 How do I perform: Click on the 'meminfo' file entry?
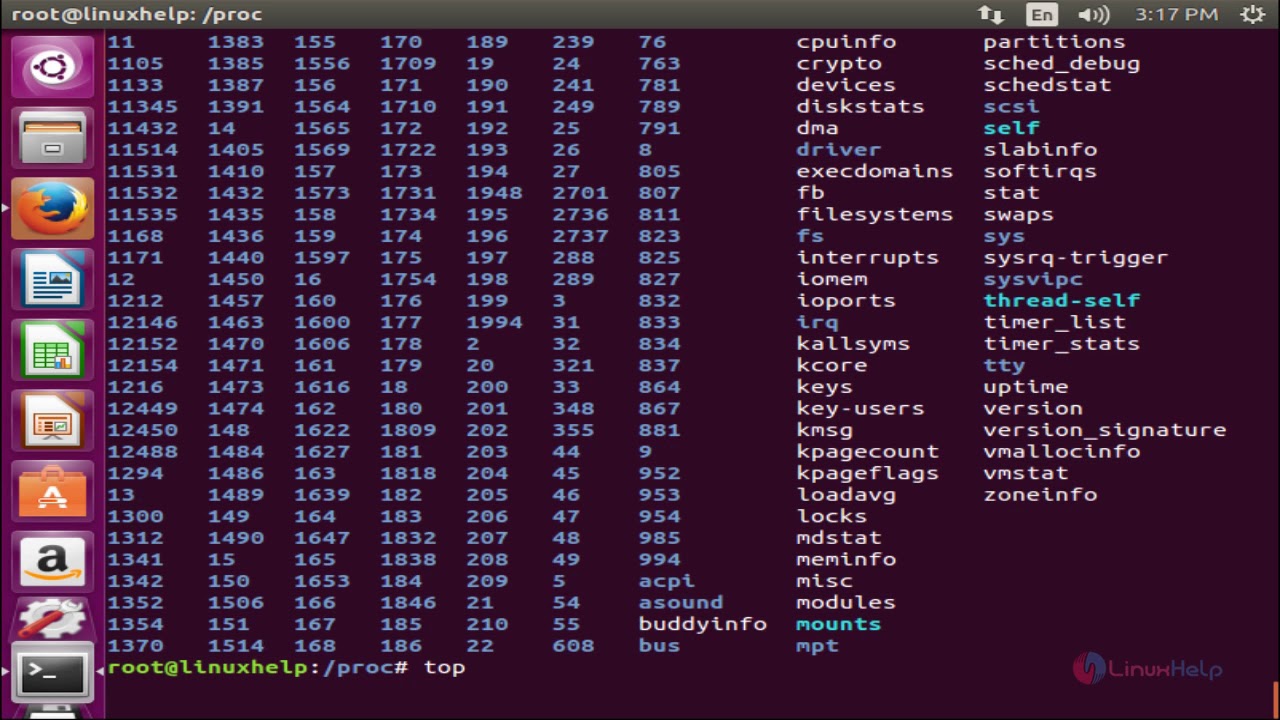(846, 559)
